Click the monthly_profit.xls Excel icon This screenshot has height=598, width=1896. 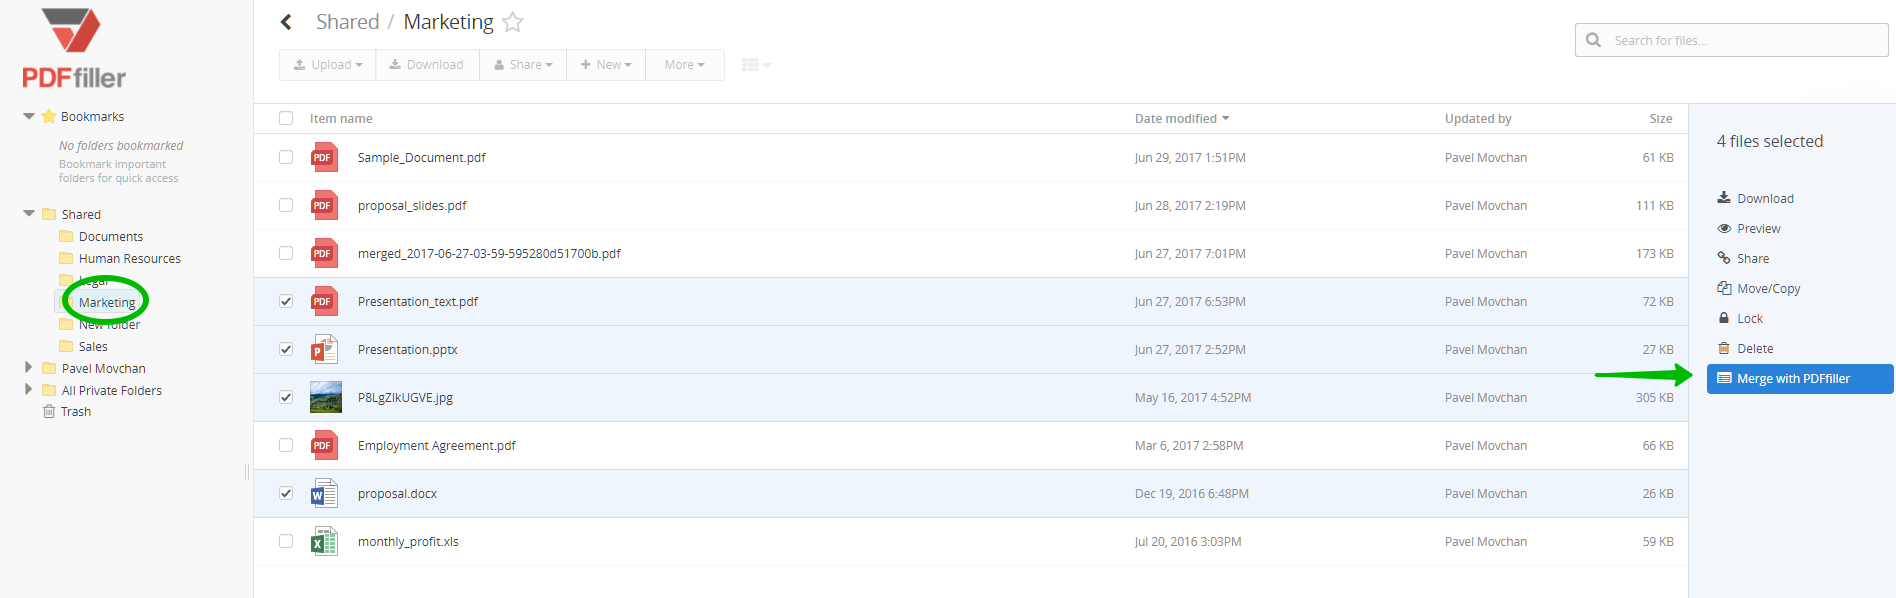tap(324, 541)
